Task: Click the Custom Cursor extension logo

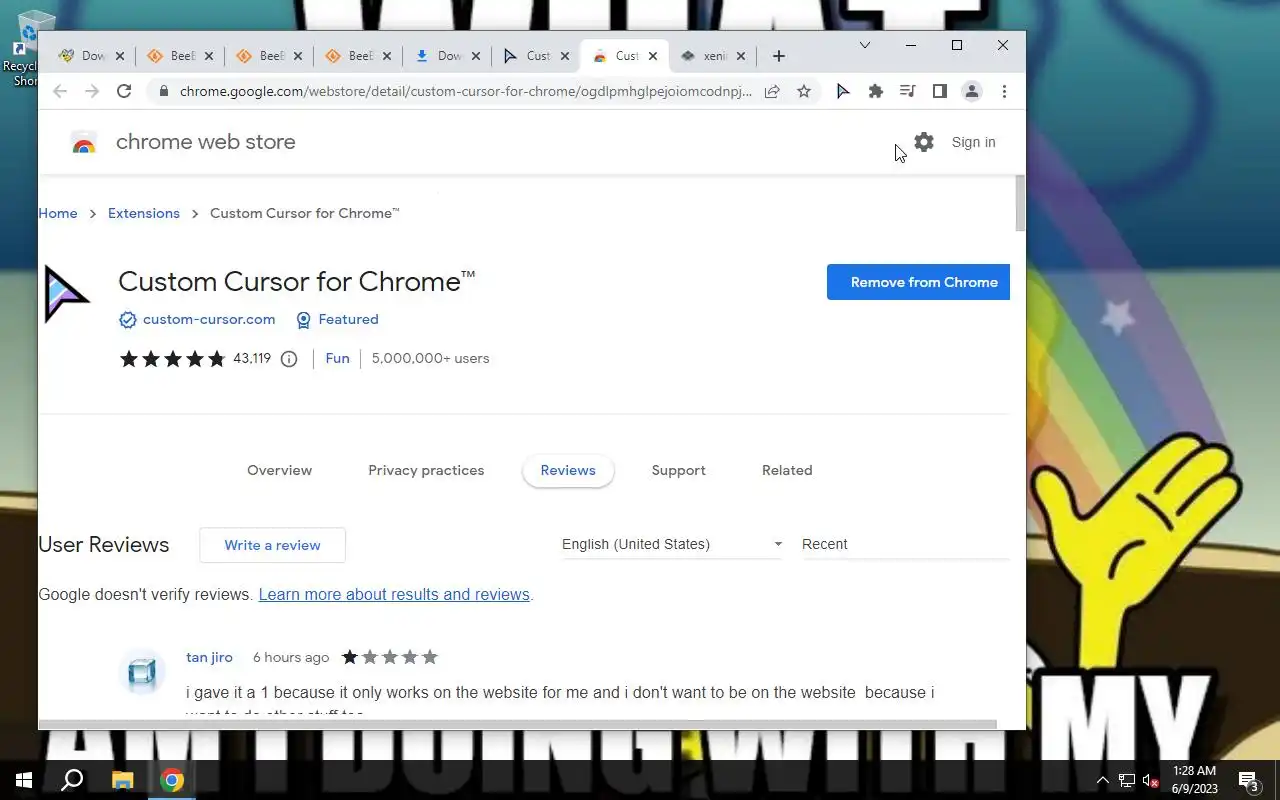Action: 66,294
